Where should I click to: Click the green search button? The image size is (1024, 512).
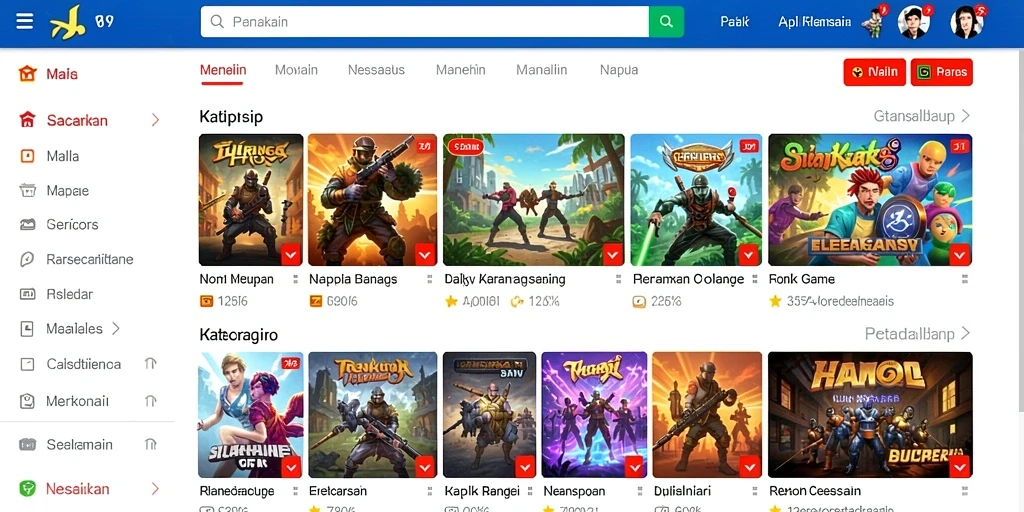click(666, 22)
